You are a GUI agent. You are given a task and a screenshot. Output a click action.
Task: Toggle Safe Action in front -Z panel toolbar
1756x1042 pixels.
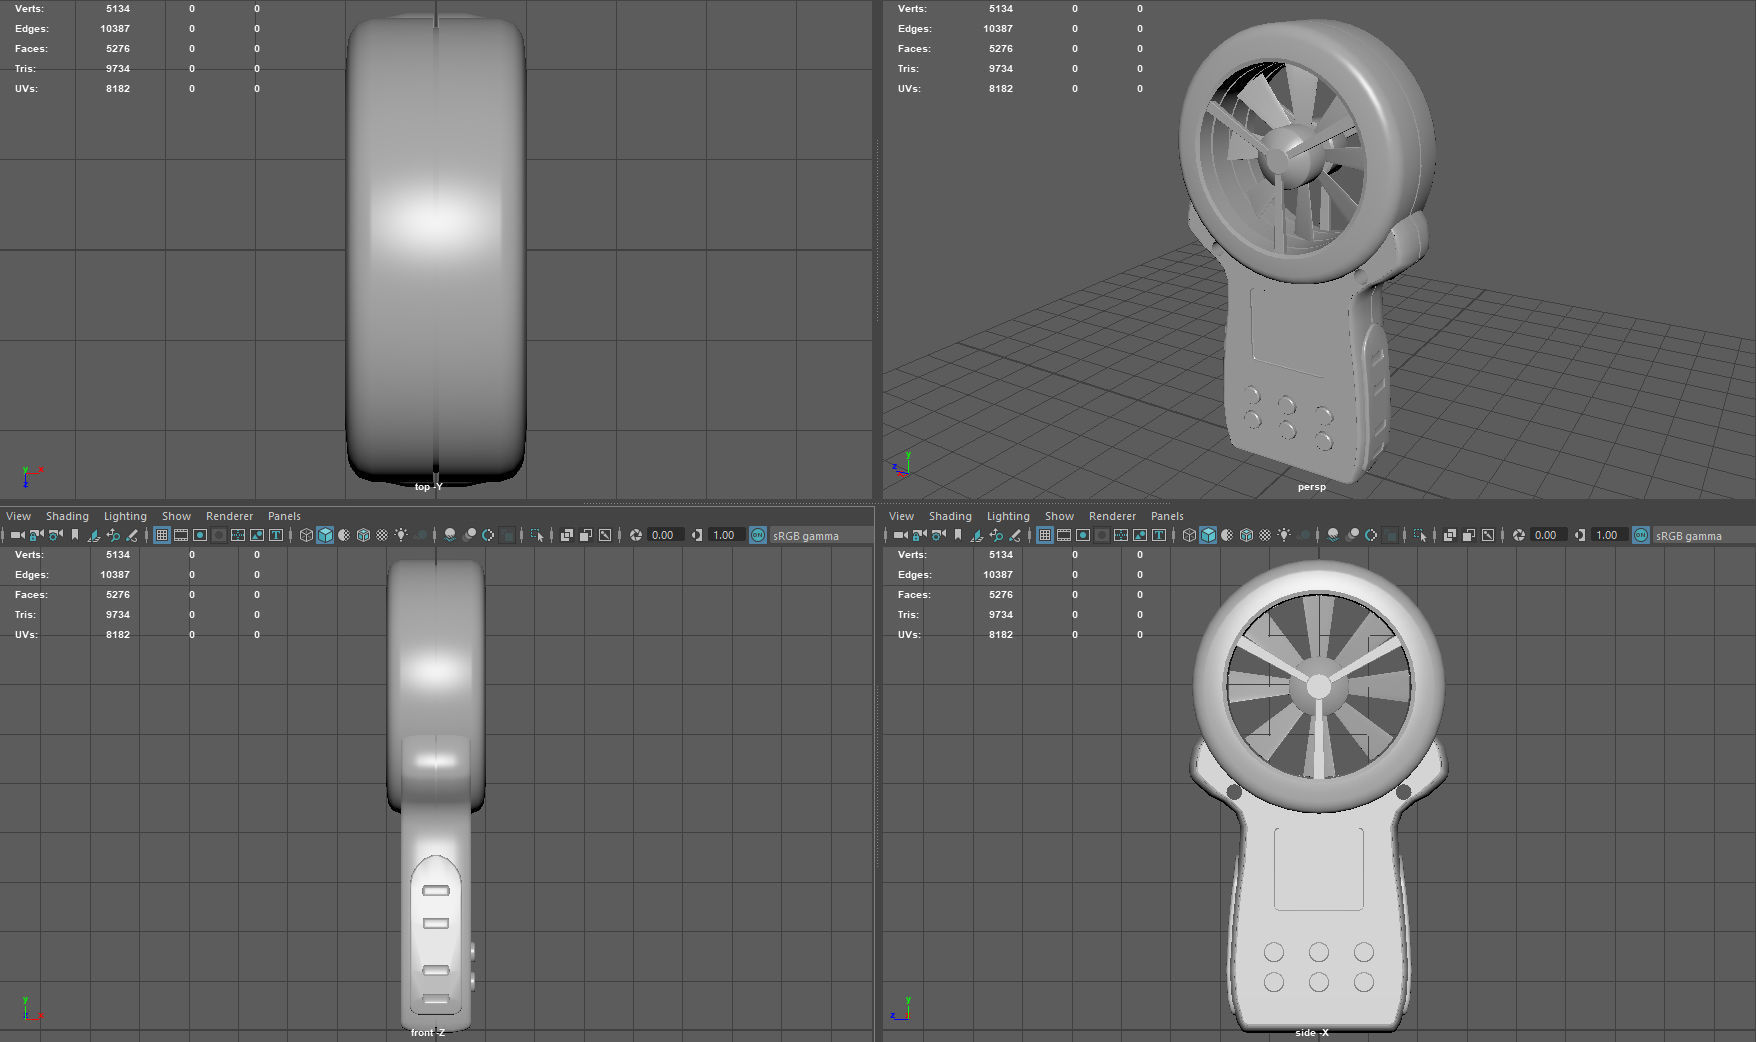pos(256,535)
